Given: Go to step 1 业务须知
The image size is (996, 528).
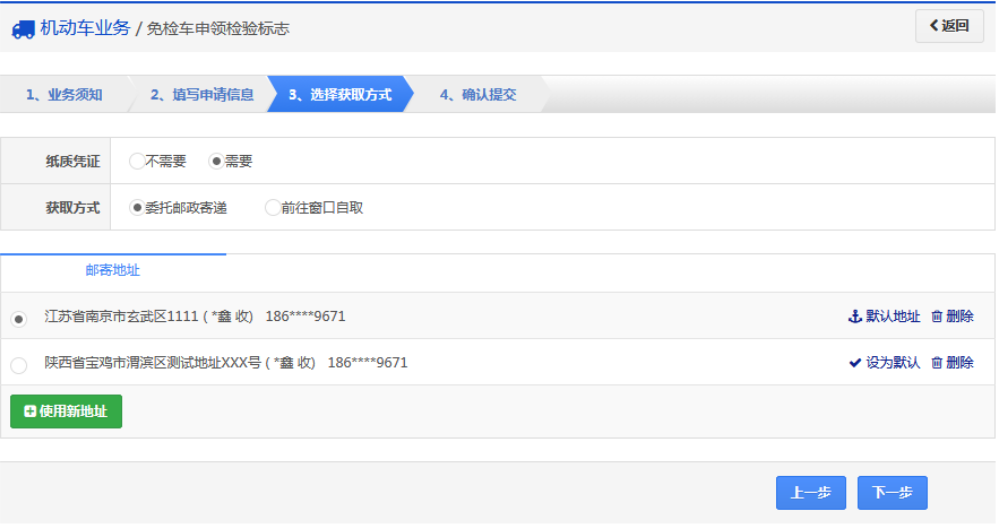Looking at the screenshot, I should pos(64,95).
